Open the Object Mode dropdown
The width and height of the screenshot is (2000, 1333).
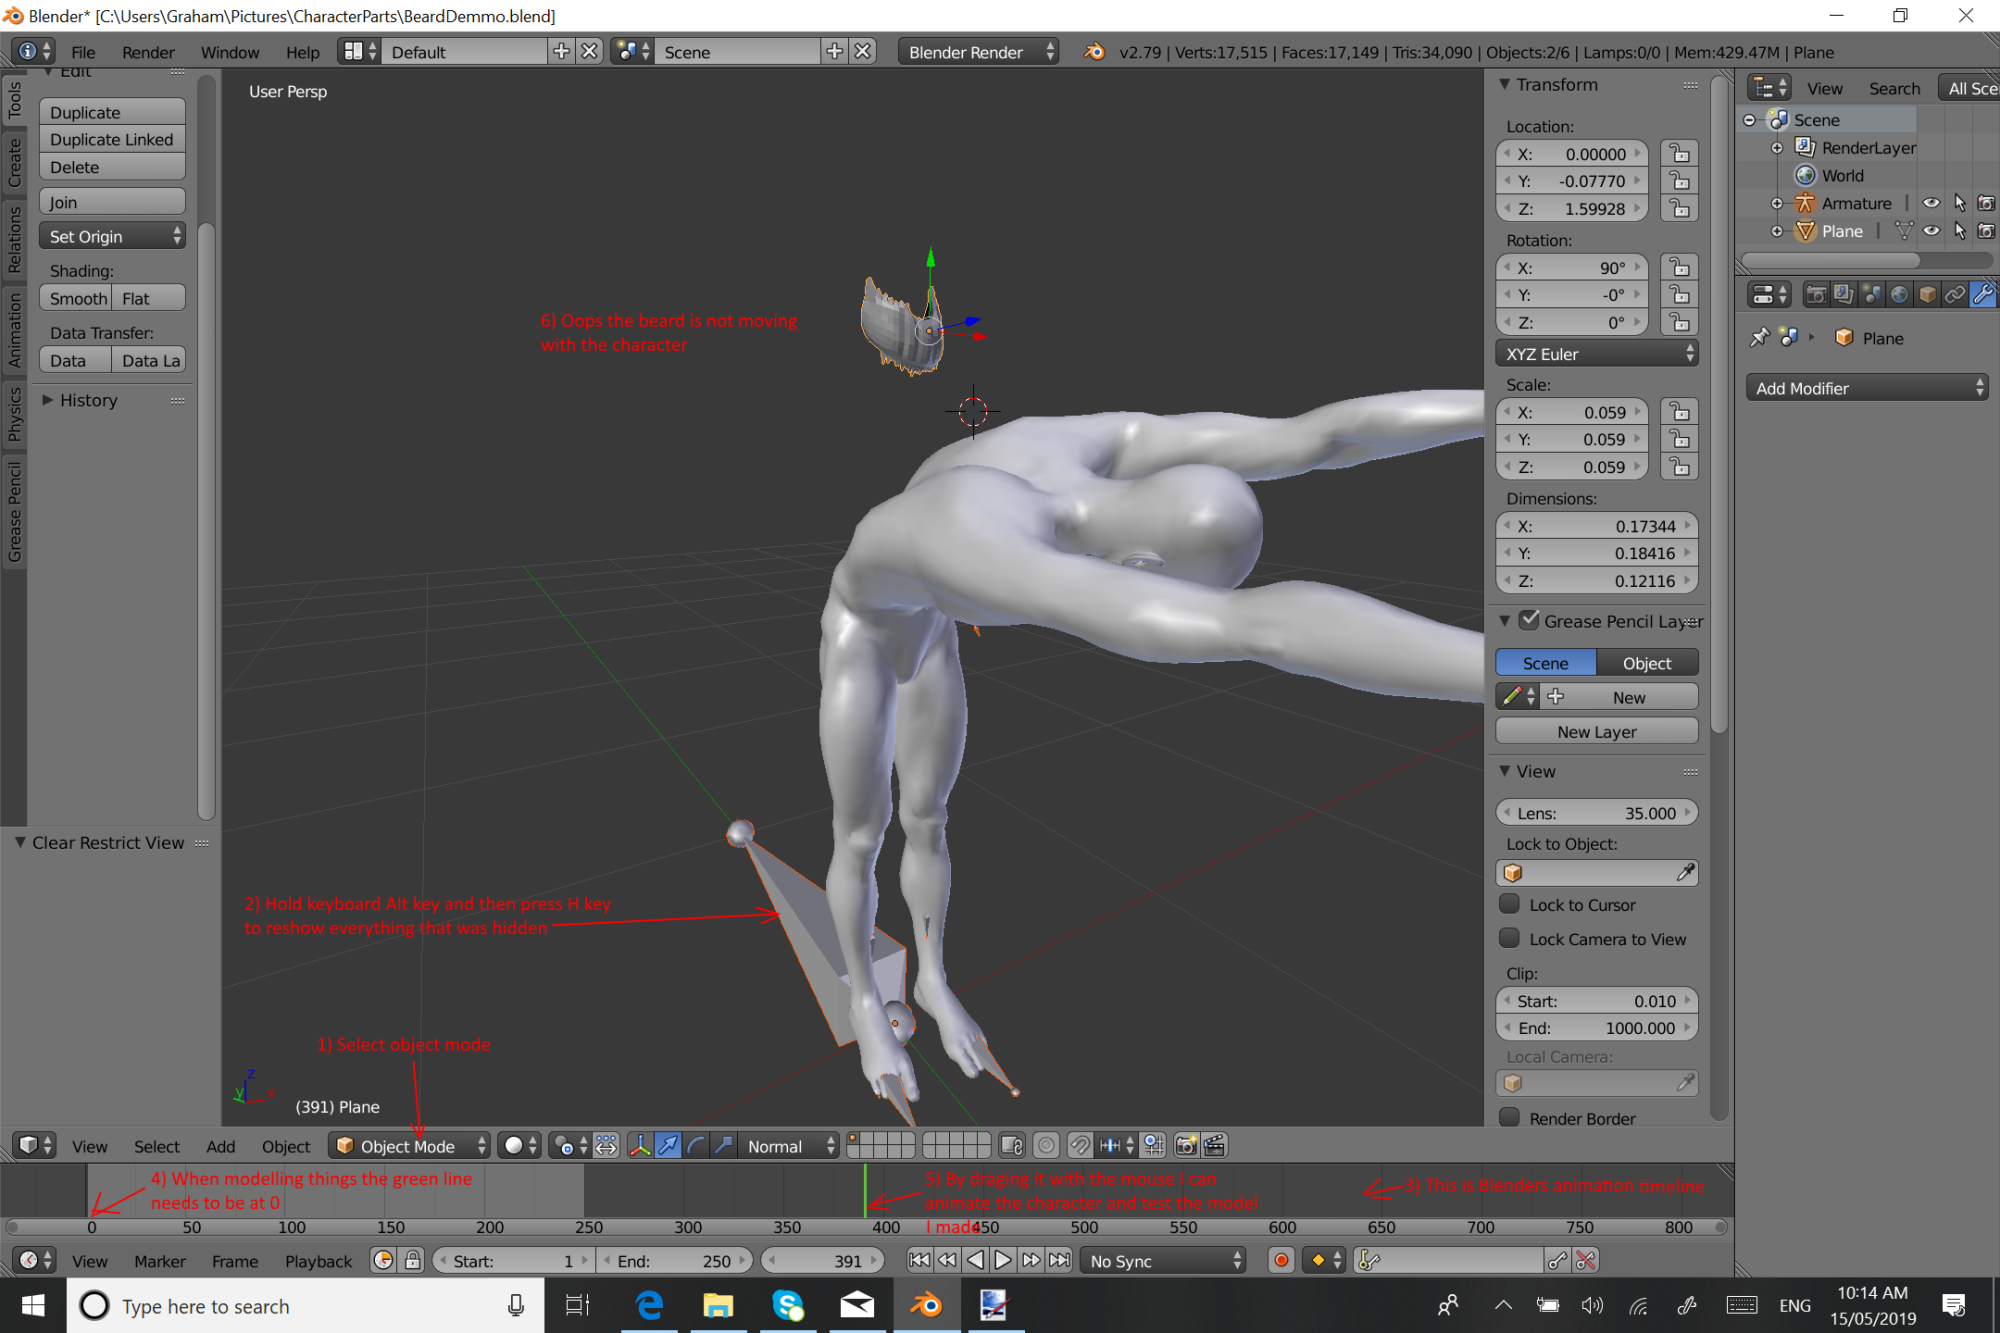click(x=410, y=1146)
